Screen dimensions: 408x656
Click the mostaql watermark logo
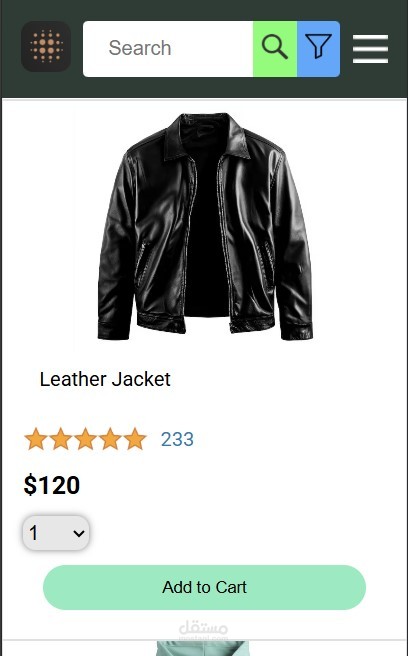(203, 630)
